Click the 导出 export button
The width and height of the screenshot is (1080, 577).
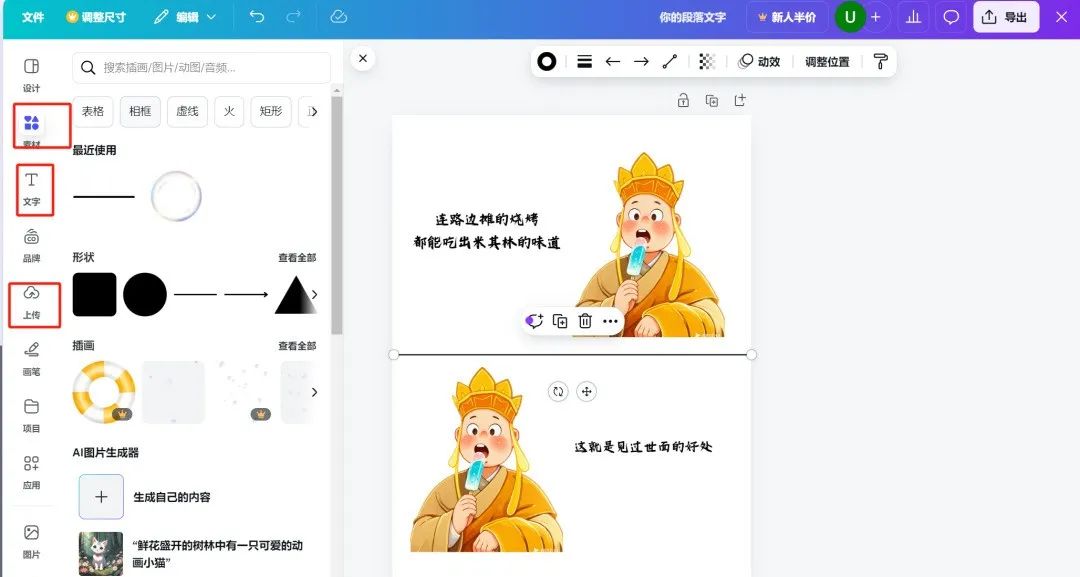pos(1006,17)
